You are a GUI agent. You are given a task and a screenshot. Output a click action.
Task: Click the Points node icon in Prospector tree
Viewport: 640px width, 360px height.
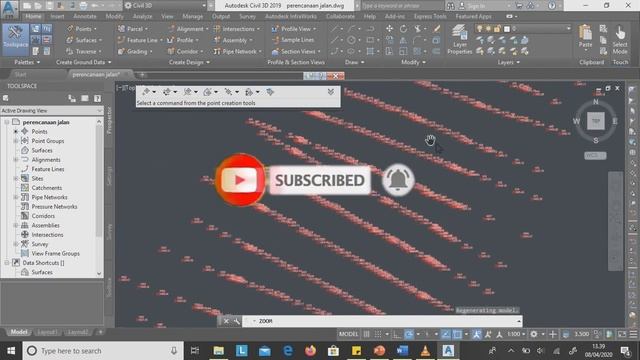pos(25,131)
